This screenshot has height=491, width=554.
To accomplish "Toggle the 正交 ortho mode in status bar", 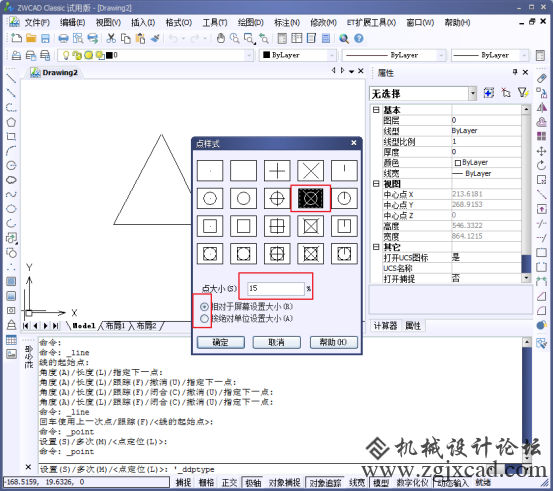I will coord(229,483).
